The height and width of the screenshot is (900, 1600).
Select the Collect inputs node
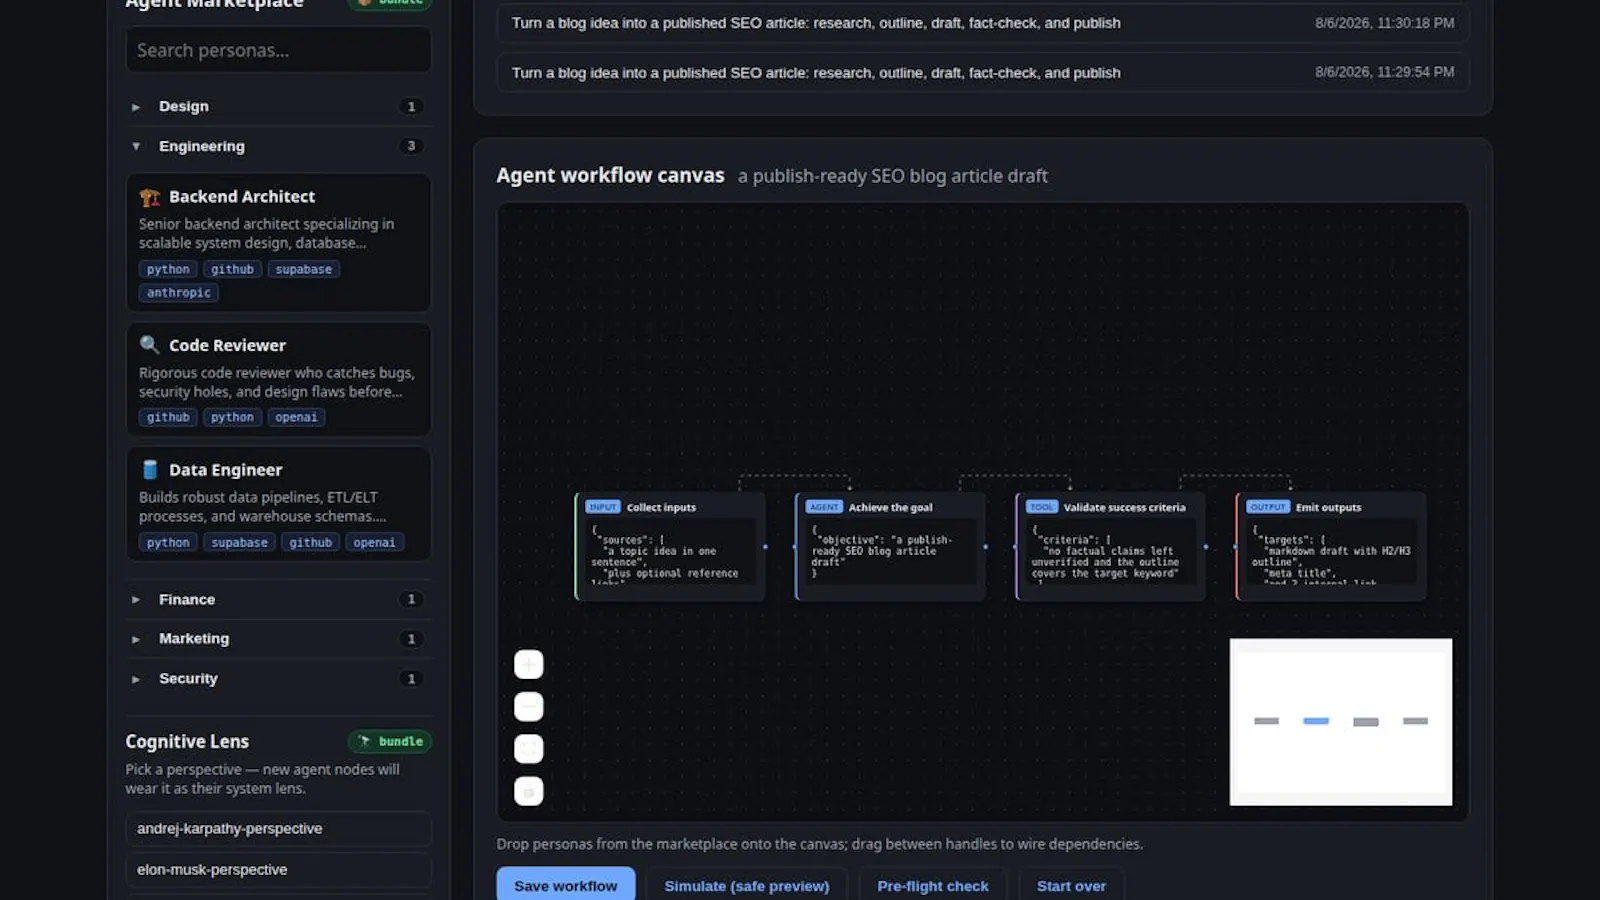point(670,546)
